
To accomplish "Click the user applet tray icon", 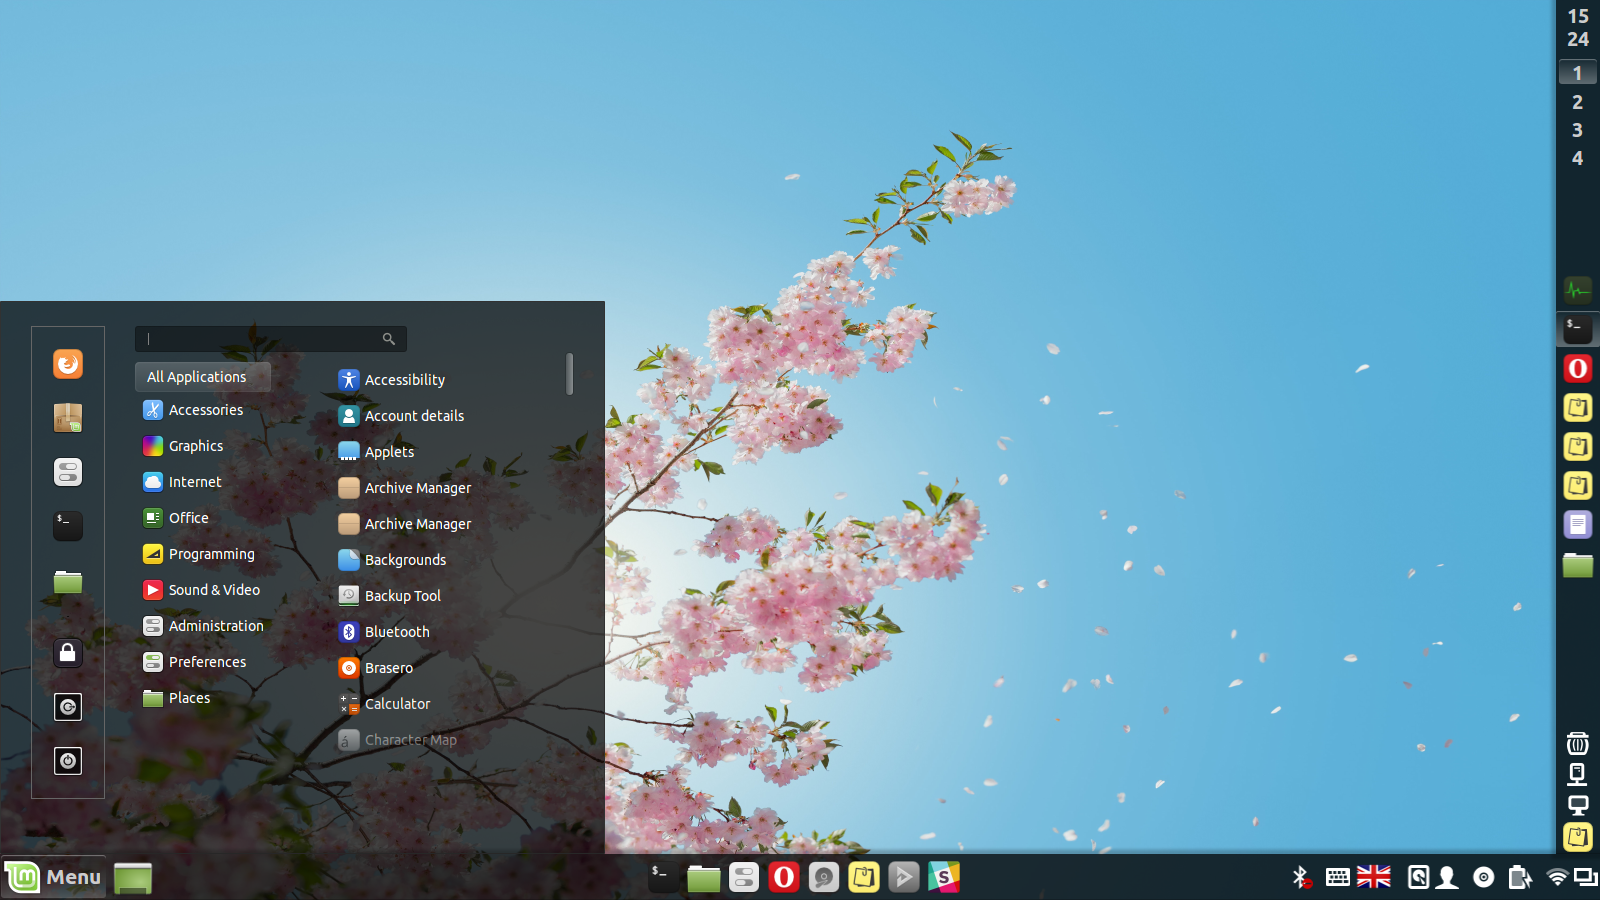I will (1447, 878).
